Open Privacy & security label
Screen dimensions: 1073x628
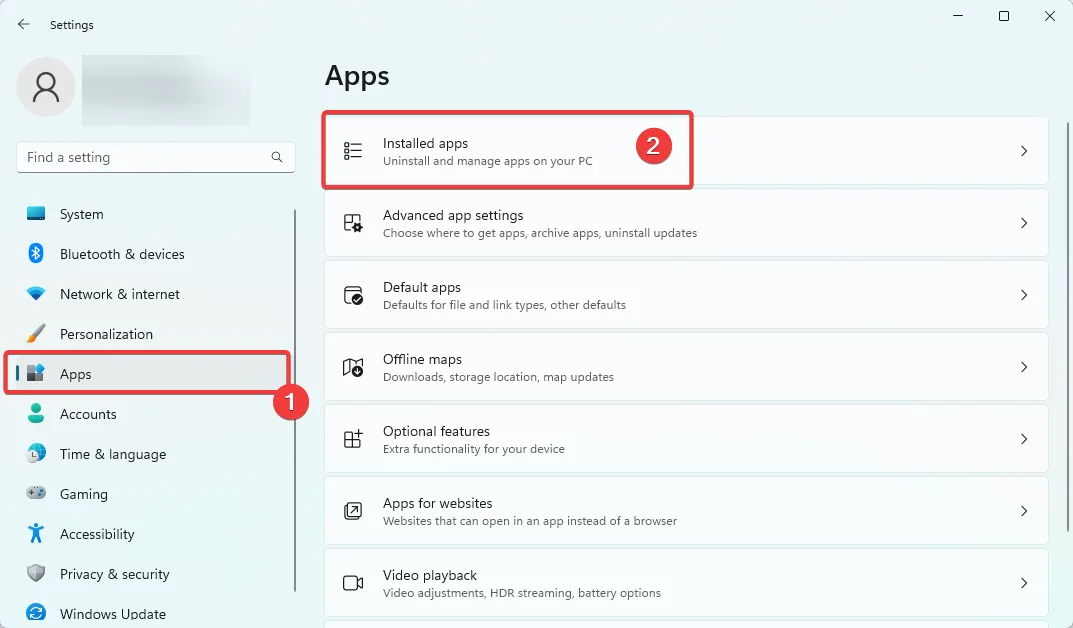(114, 574)
